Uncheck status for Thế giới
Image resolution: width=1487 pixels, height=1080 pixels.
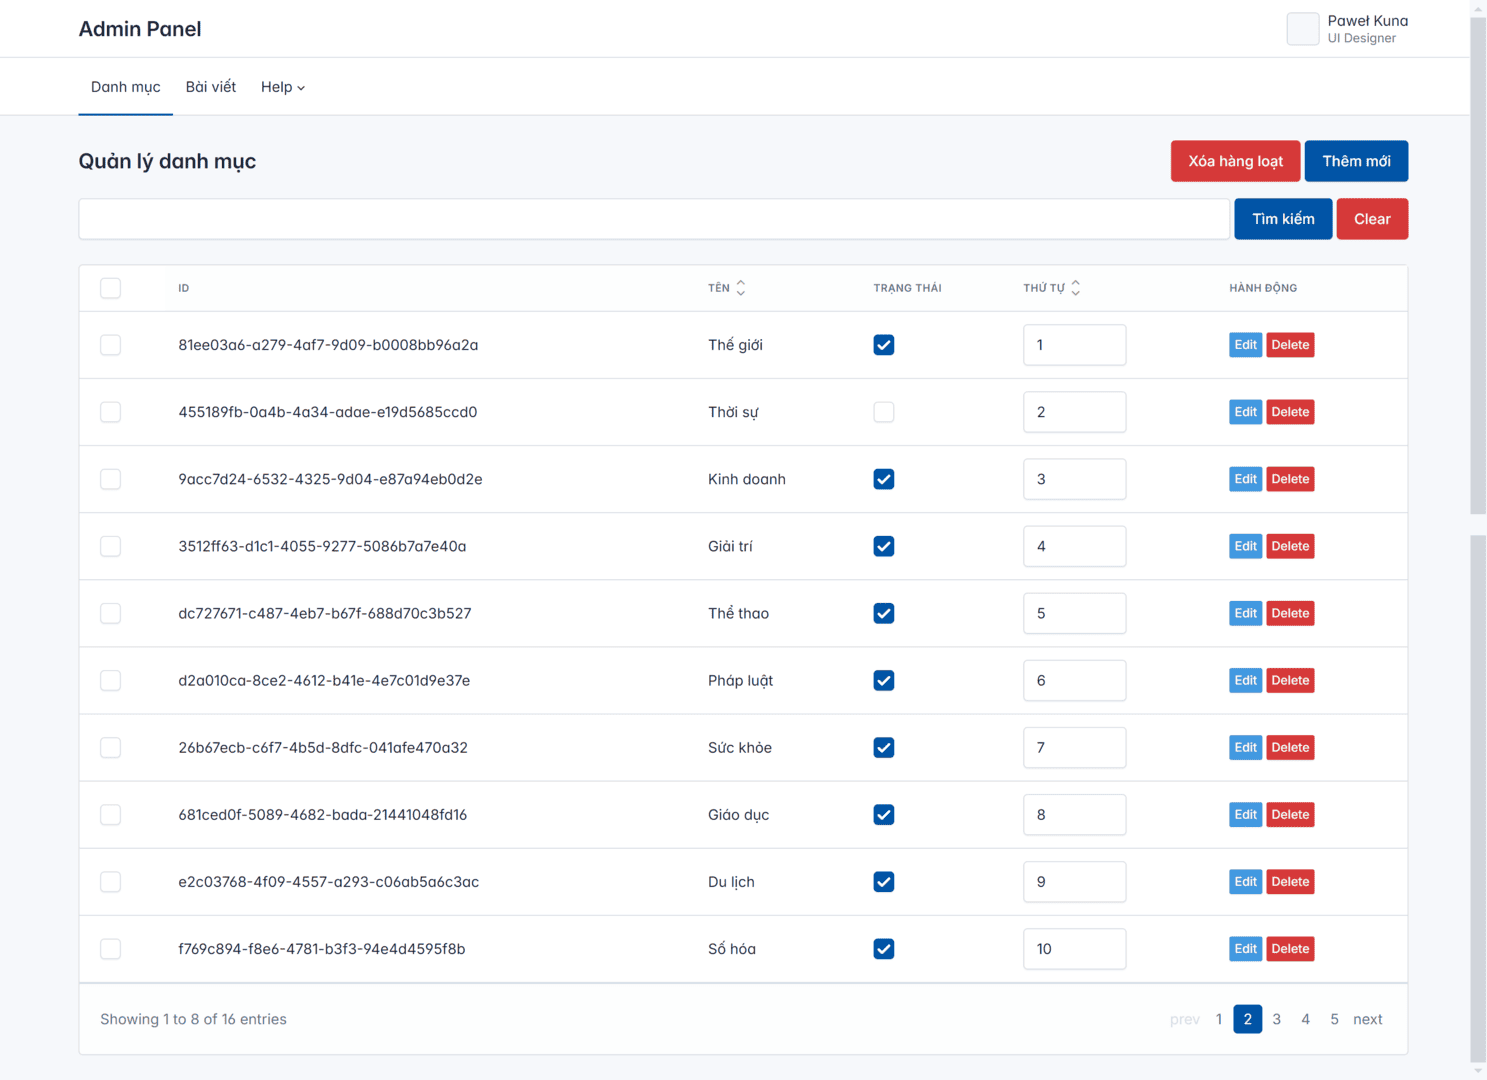(883, 345)
